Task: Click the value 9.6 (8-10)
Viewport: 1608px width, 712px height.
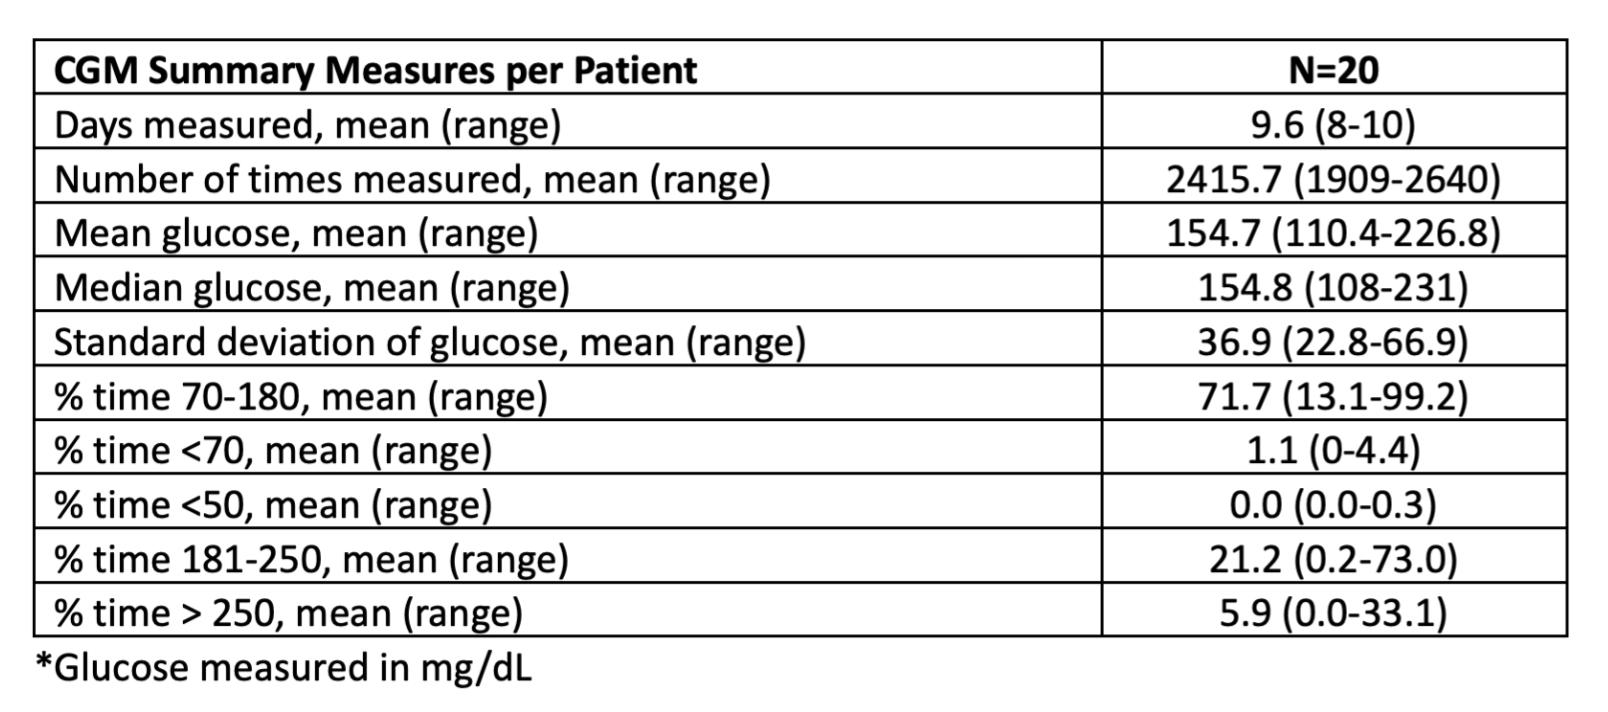Action: [1334, 126]
